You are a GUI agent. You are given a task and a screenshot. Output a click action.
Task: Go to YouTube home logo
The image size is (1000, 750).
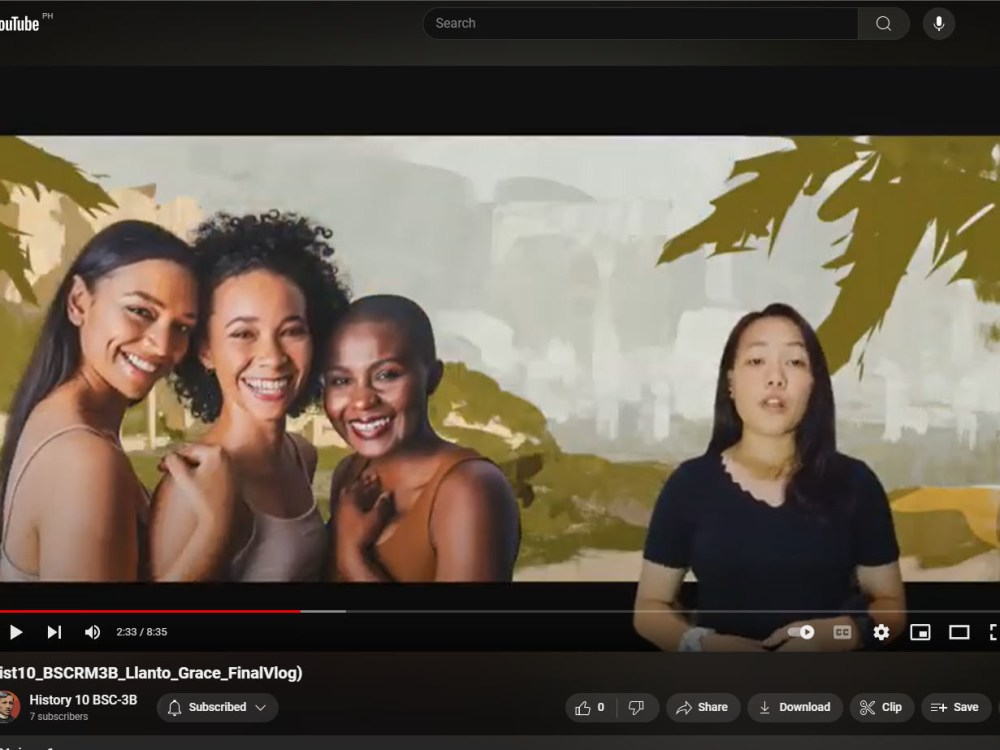click(20, 24)
